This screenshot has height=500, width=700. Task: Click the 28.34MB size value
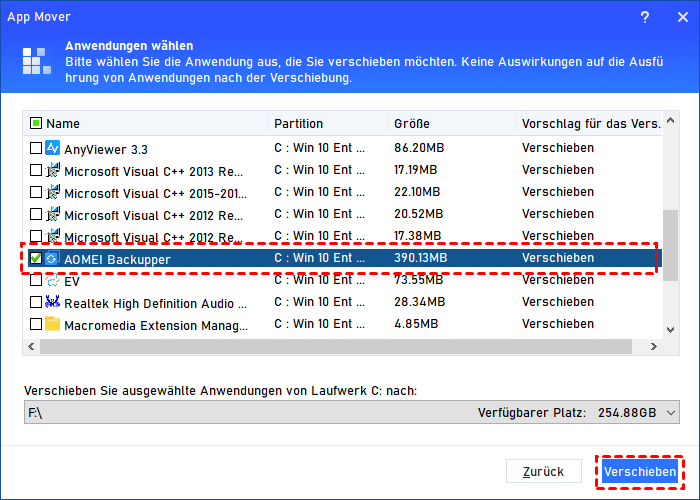(419, 302)
